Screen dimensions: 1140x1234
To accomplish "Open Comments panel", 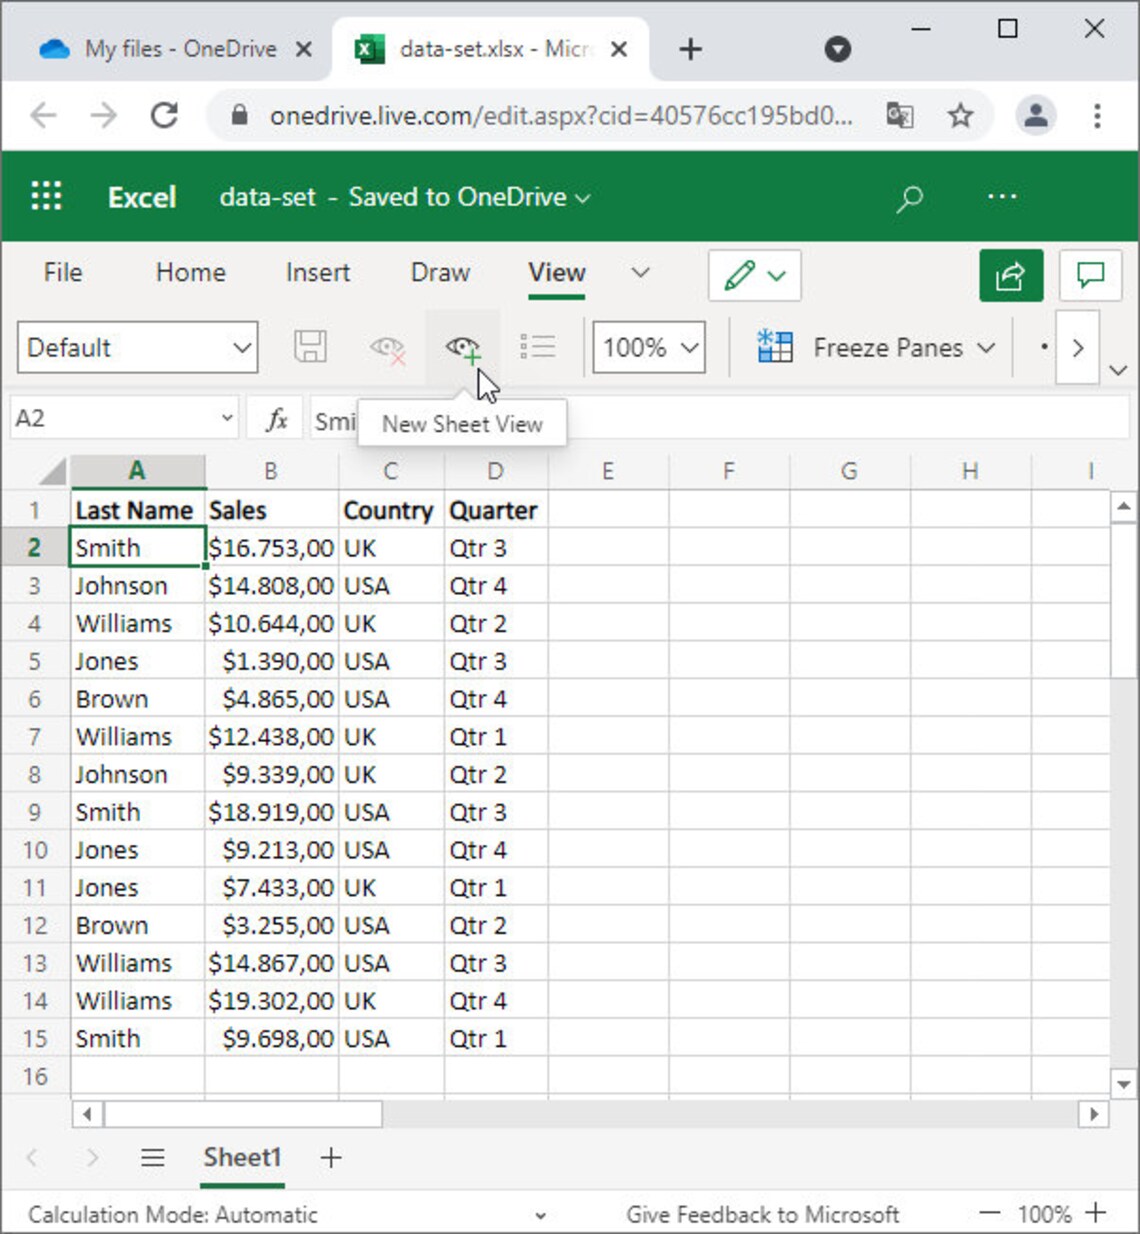I will (x=1091, y=276).
